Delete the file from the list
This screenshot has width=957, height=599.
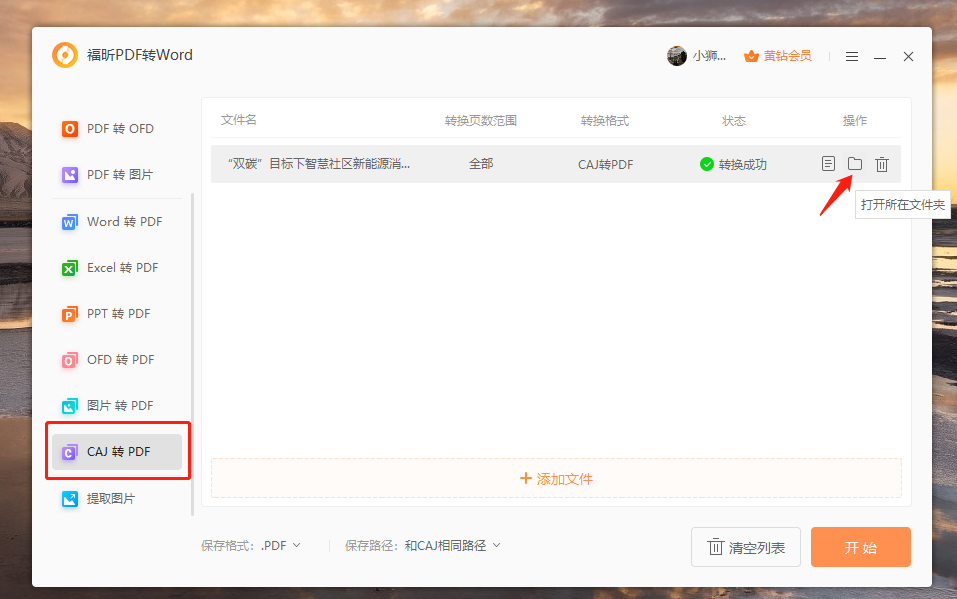tap(881, 164)
